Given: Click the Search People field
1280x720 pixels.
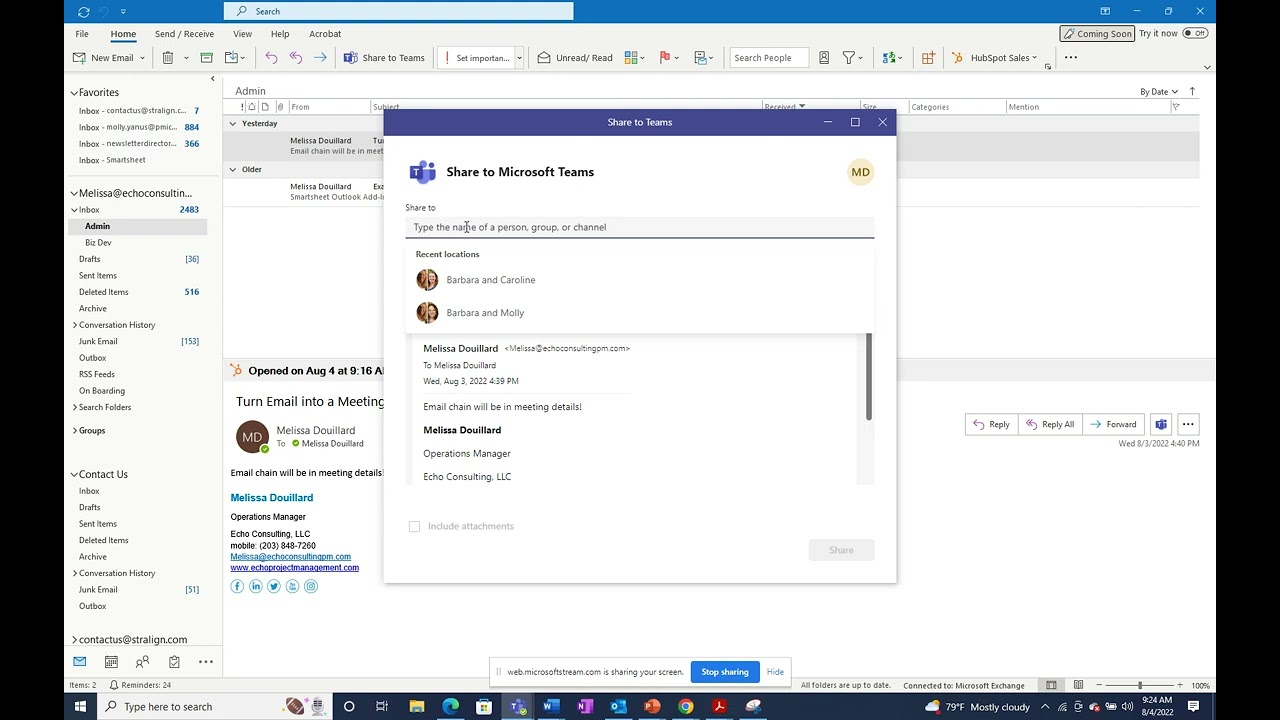Looking at the screenshot, I should pos(768,58).
